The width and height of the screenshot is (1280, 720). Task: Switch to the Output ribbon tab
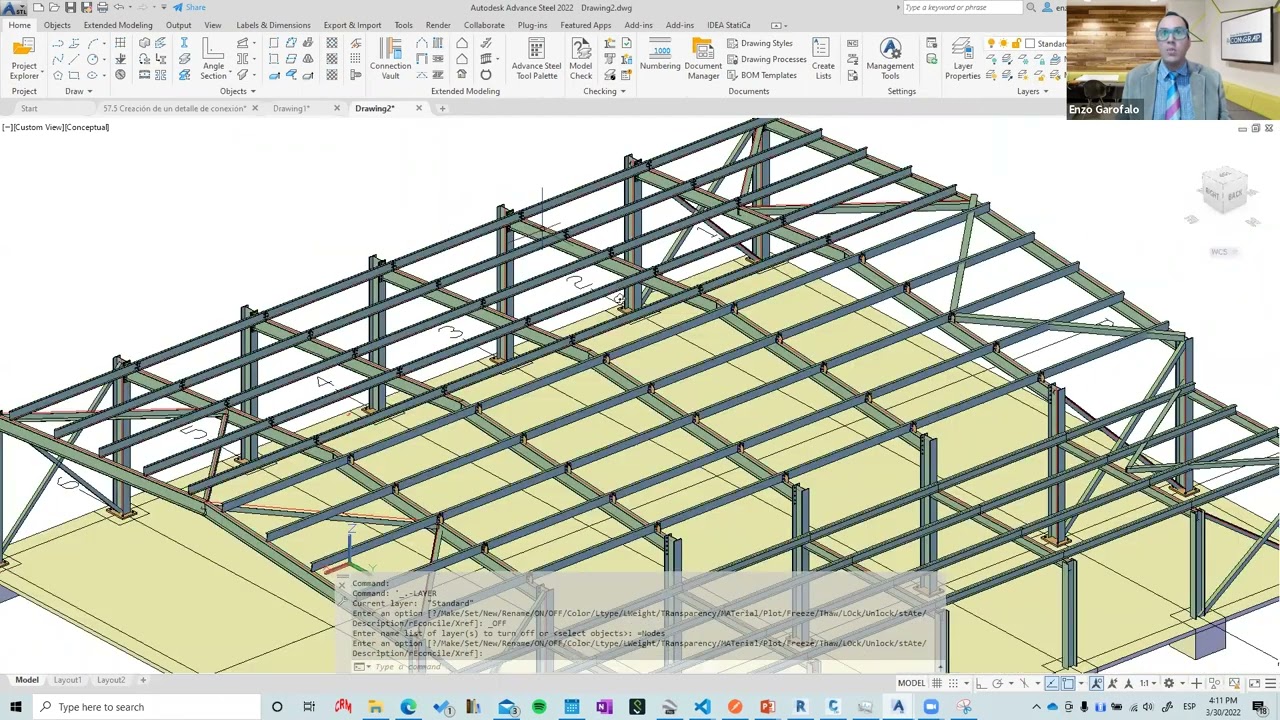click(x=178, y=25)
